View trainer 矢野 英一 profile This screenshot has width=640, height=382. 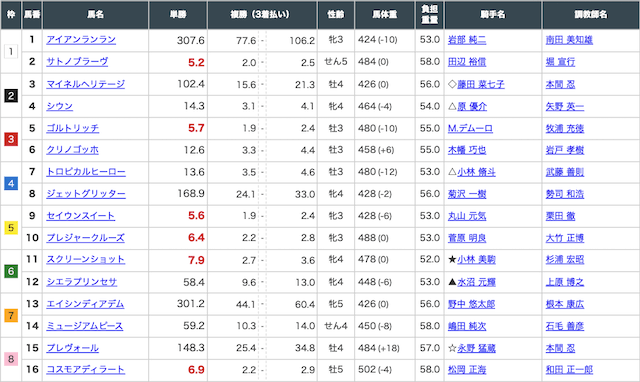coord(565,107)
